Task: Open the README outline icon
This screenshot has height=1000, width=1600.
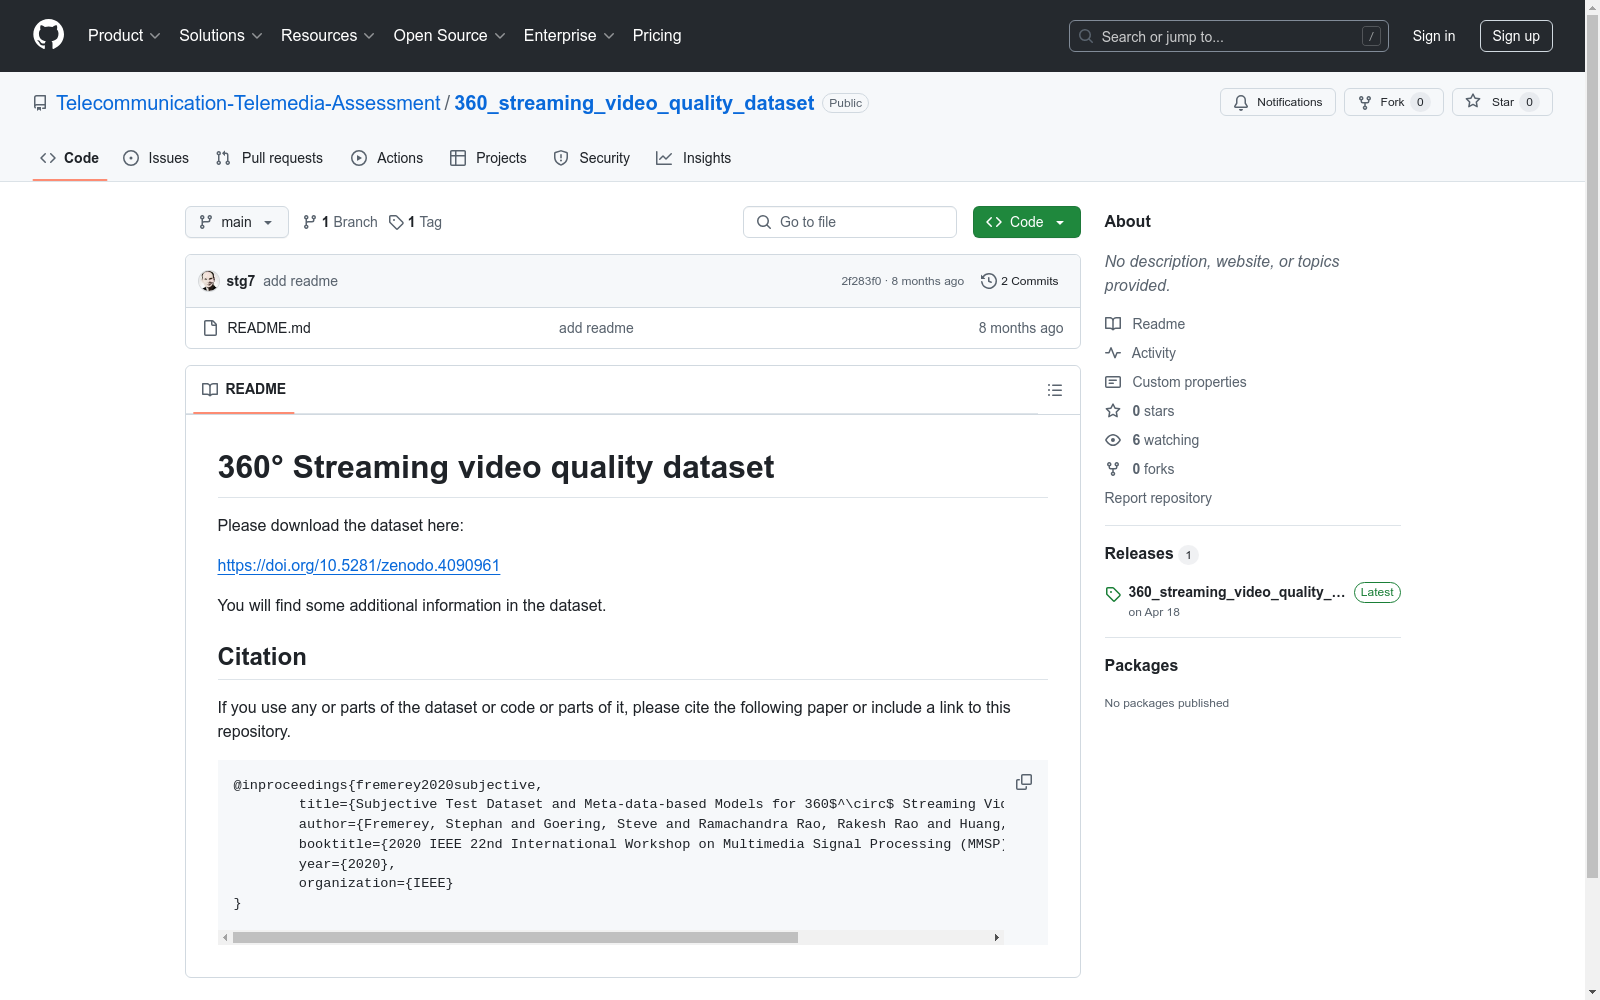Action: pos(1055,390)
